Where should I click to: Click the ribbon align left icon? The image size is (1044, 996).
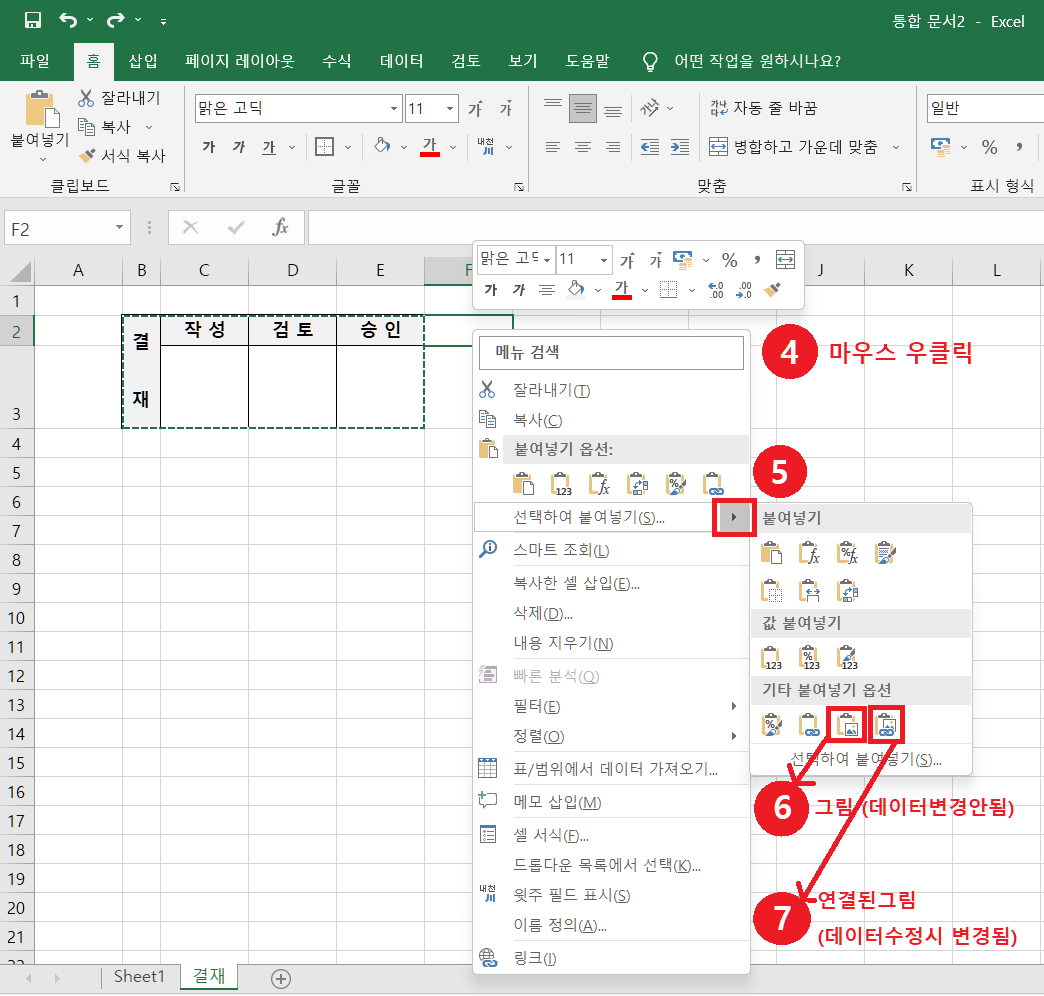pyautogui.click(x=553, y=146)
